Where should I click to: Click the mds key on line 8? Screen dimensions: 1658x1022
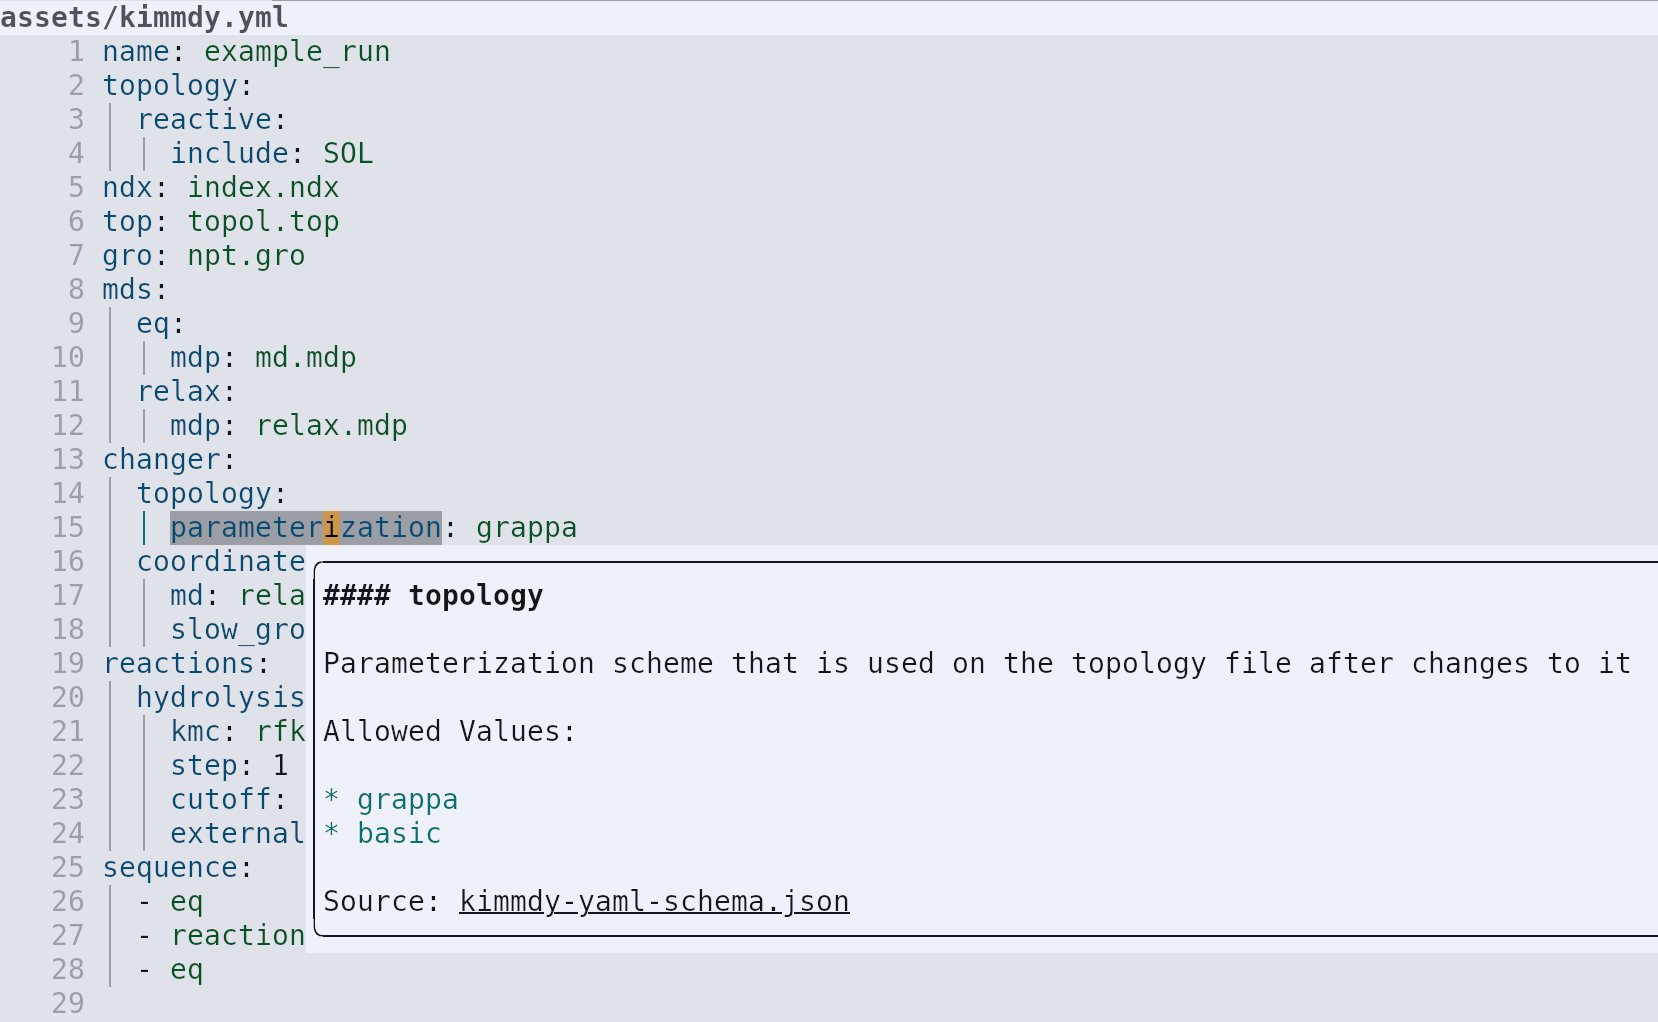tap(127, 289)
